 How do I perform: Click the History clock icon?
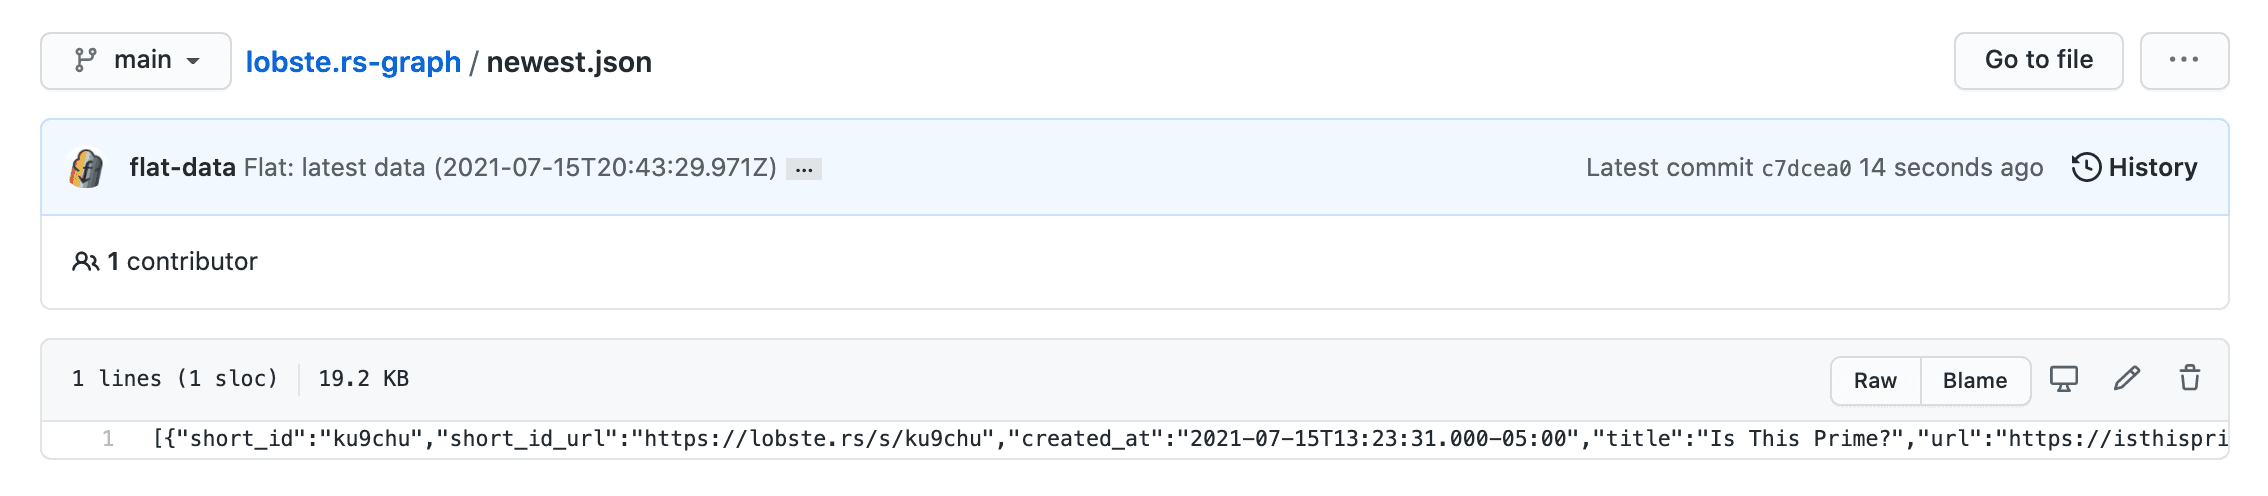click(x=2086, y=168)
